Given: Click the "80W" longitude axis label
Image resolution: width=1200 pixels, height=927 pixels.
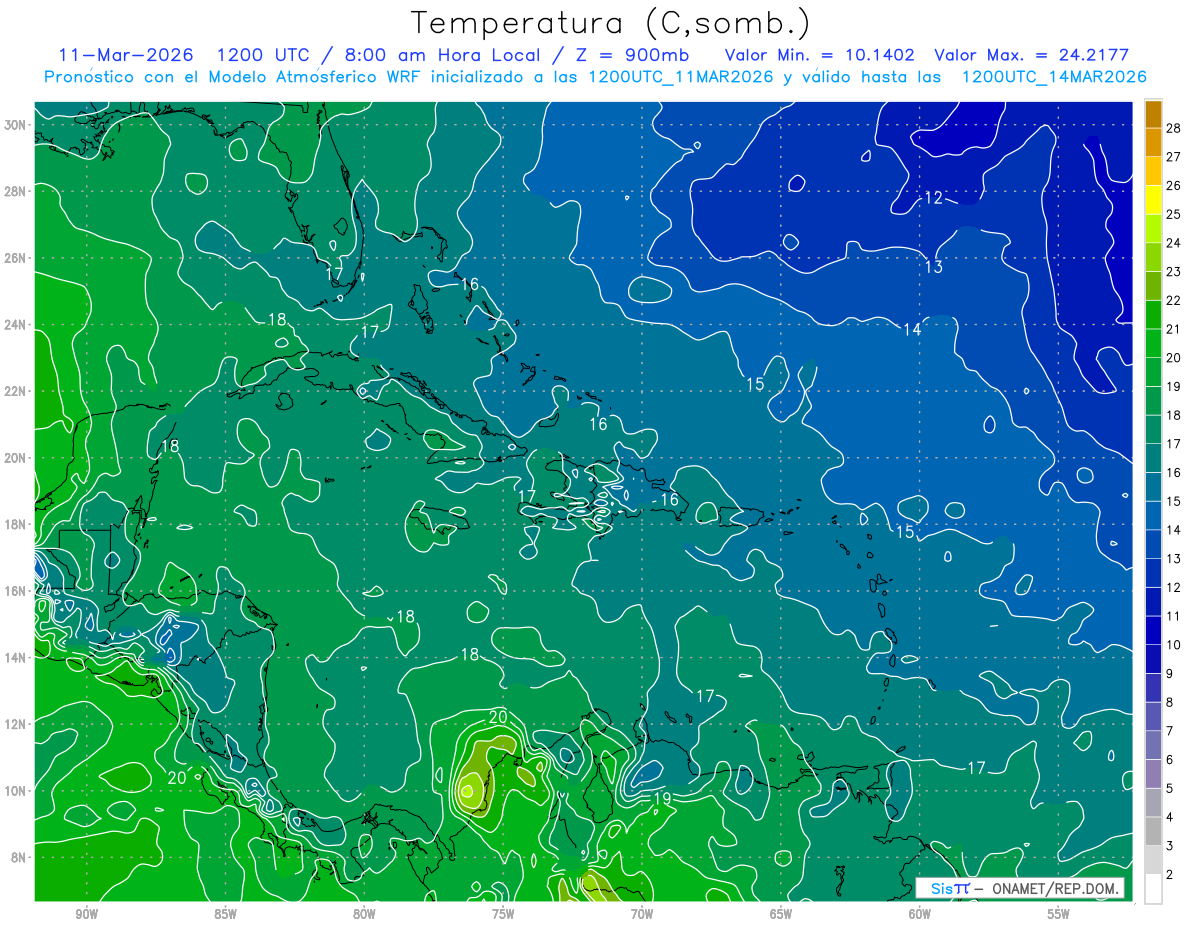Looking at the screenshot, I should pos(364,914).
